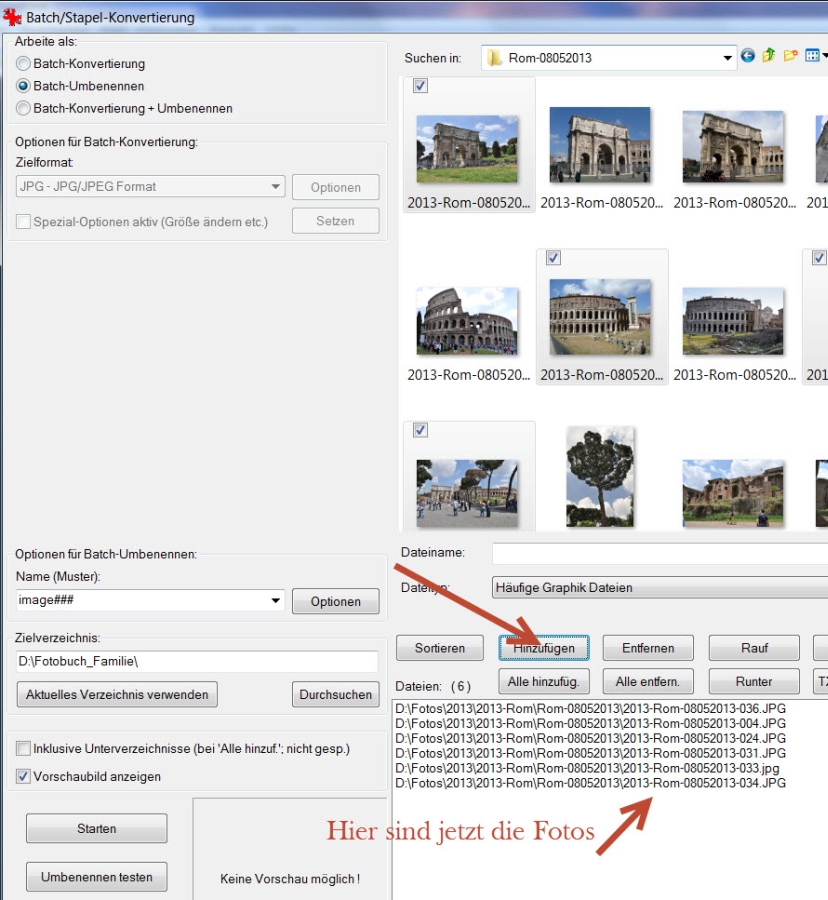This screenshot has width=828, height=900.
Task: Select file entry ending -004.JPG in list
Action: [590, 723]
